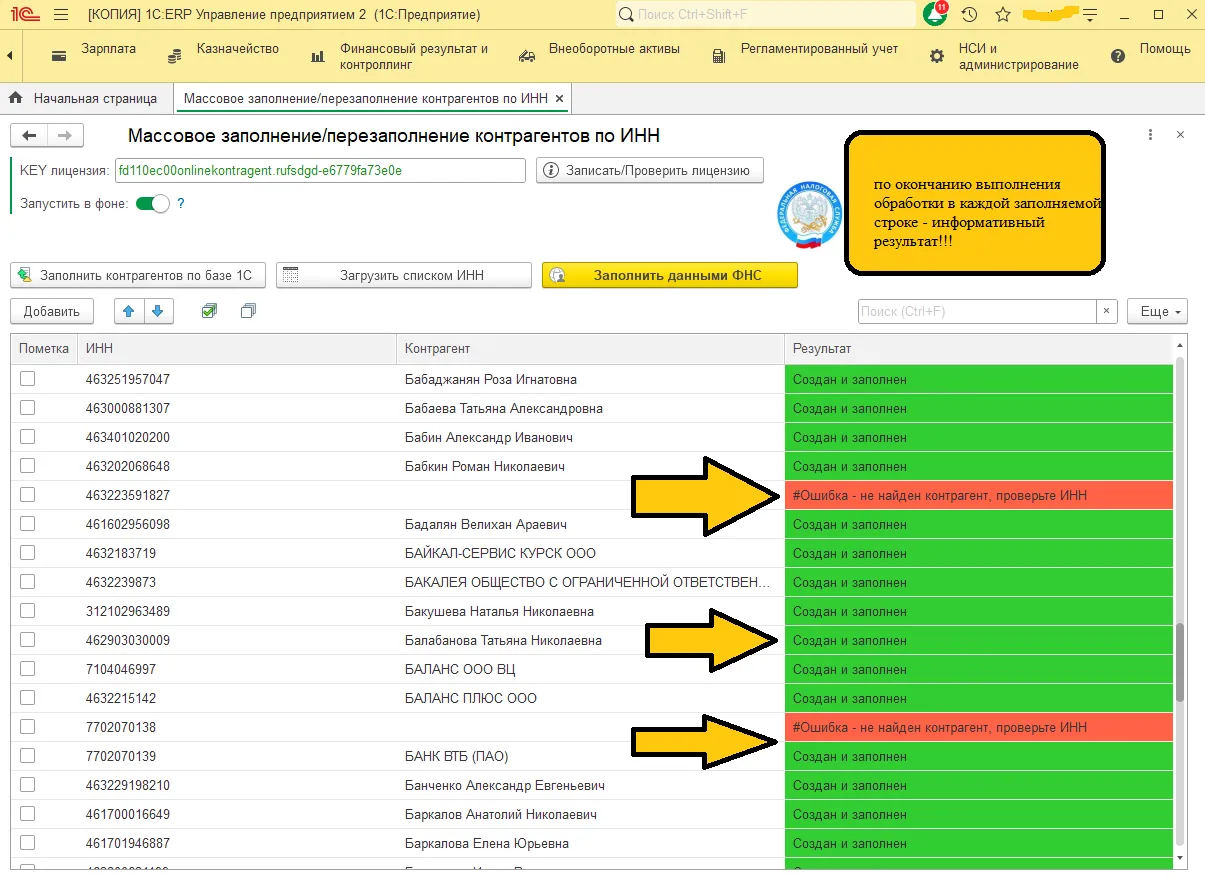Go forward with the right arrow button
Screen dimensions: 1205x879
pyautogui.click(x=65, y=136)
